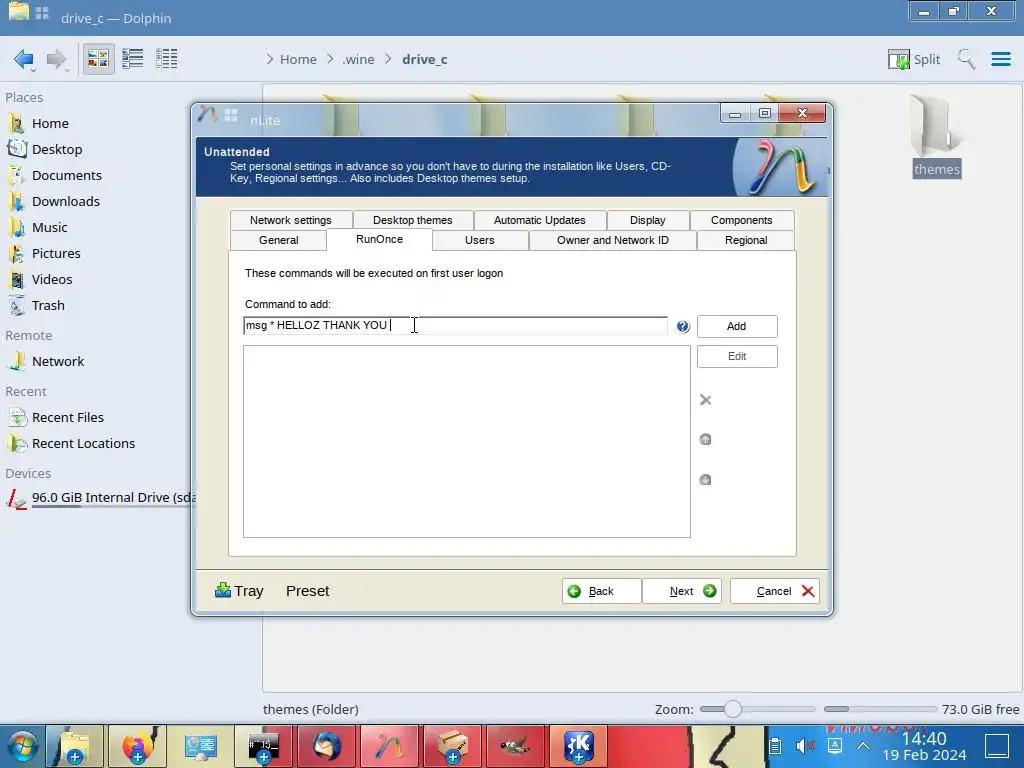Image resolution: width=1024 pixels, height=768 pixels.
Task: Open the Display tab
Action: click(x=648, y=220)
